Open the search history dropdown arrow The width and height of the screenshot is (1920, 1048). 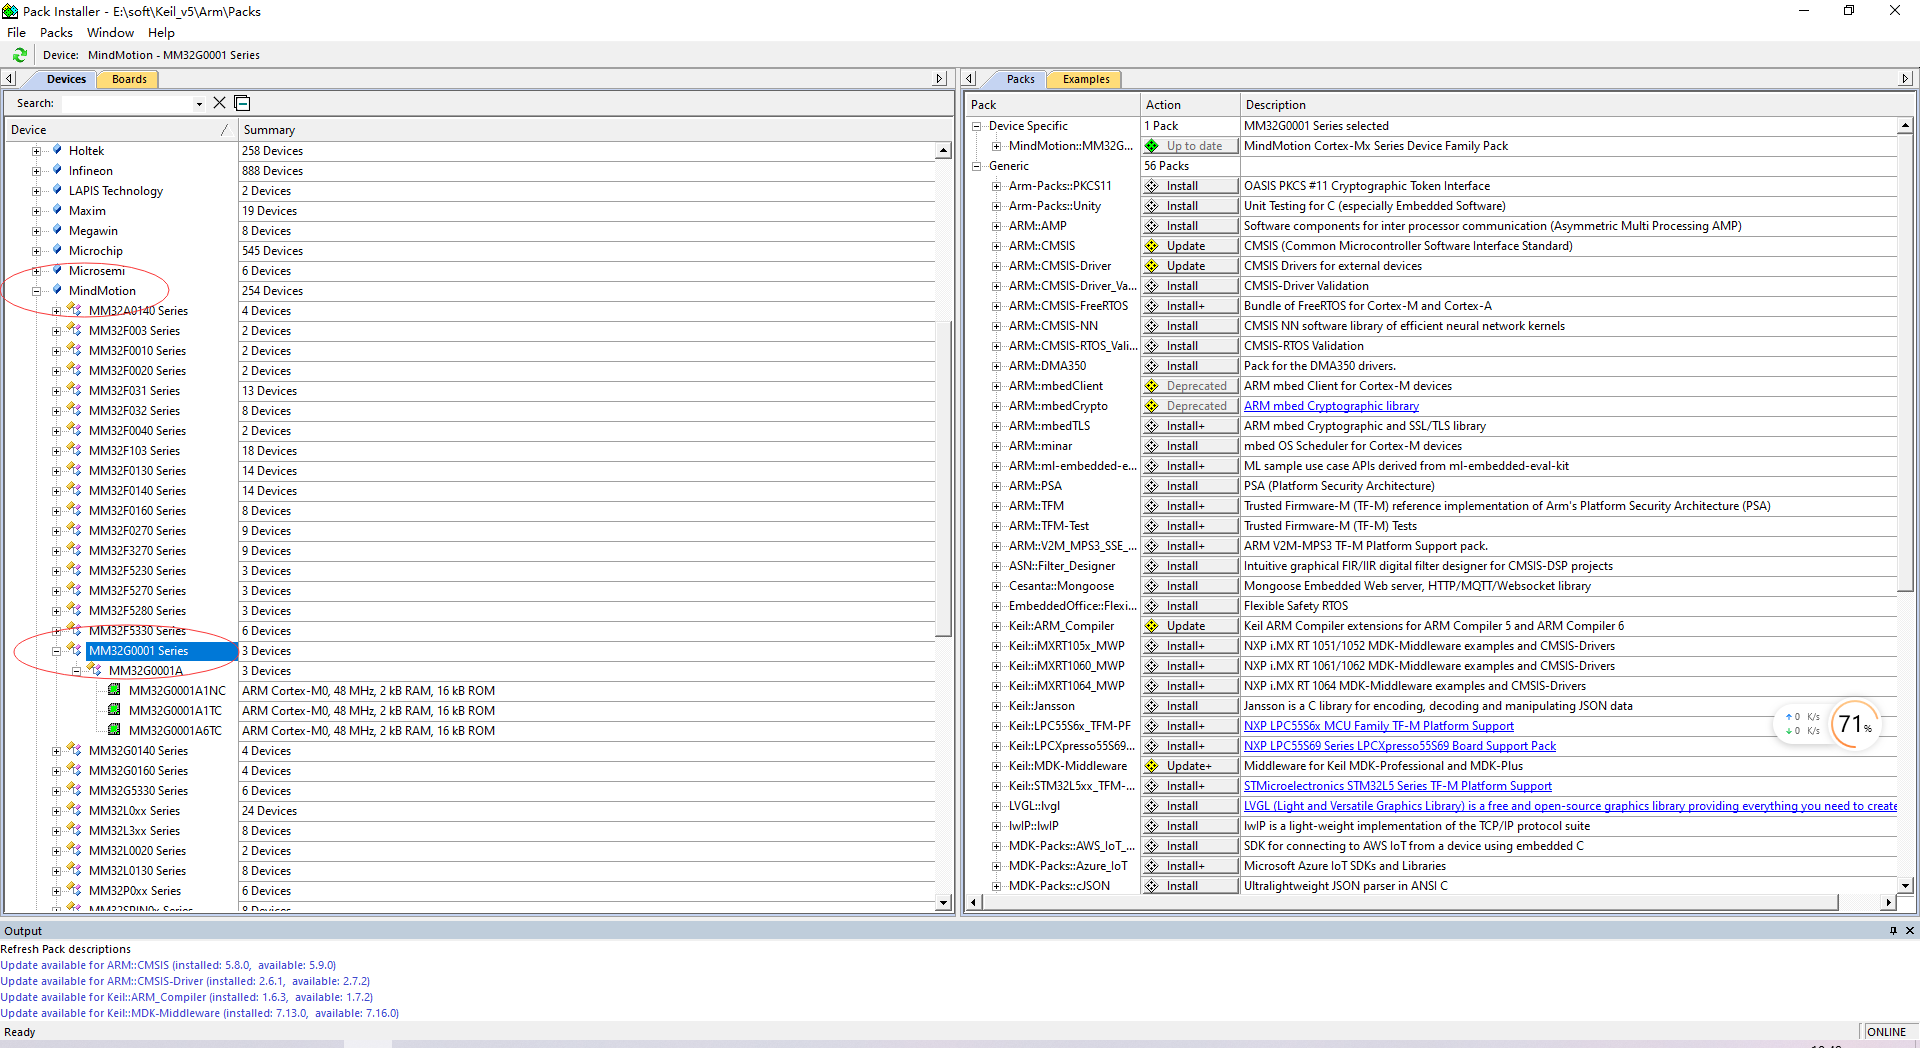pos(199,104)
